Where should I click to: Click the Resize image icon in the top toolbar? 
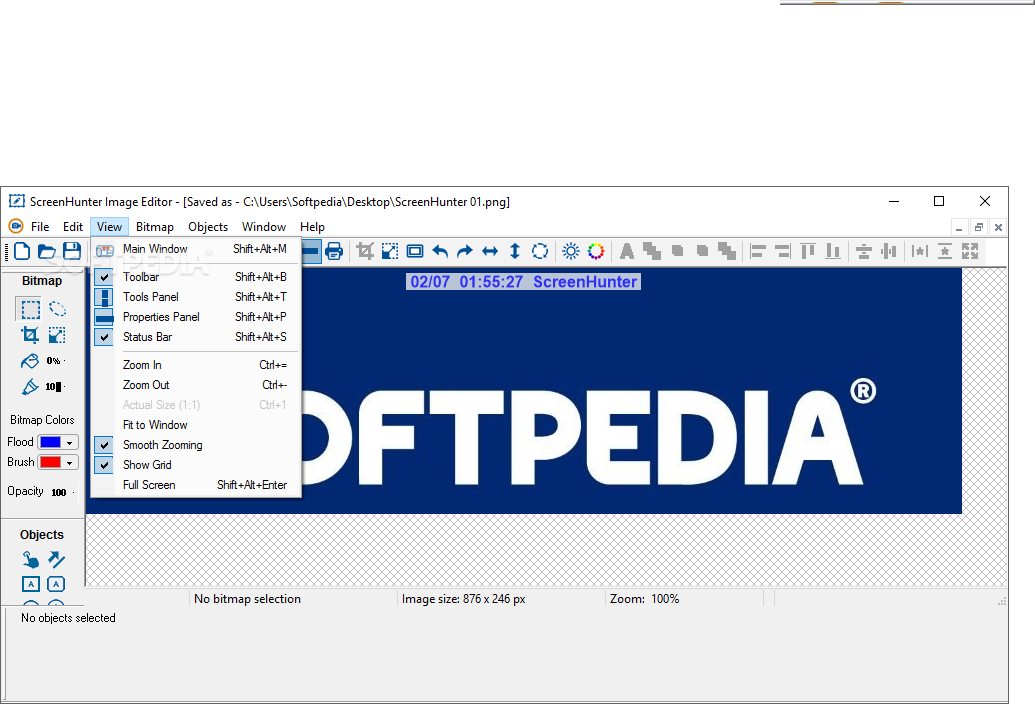(390, 251)
